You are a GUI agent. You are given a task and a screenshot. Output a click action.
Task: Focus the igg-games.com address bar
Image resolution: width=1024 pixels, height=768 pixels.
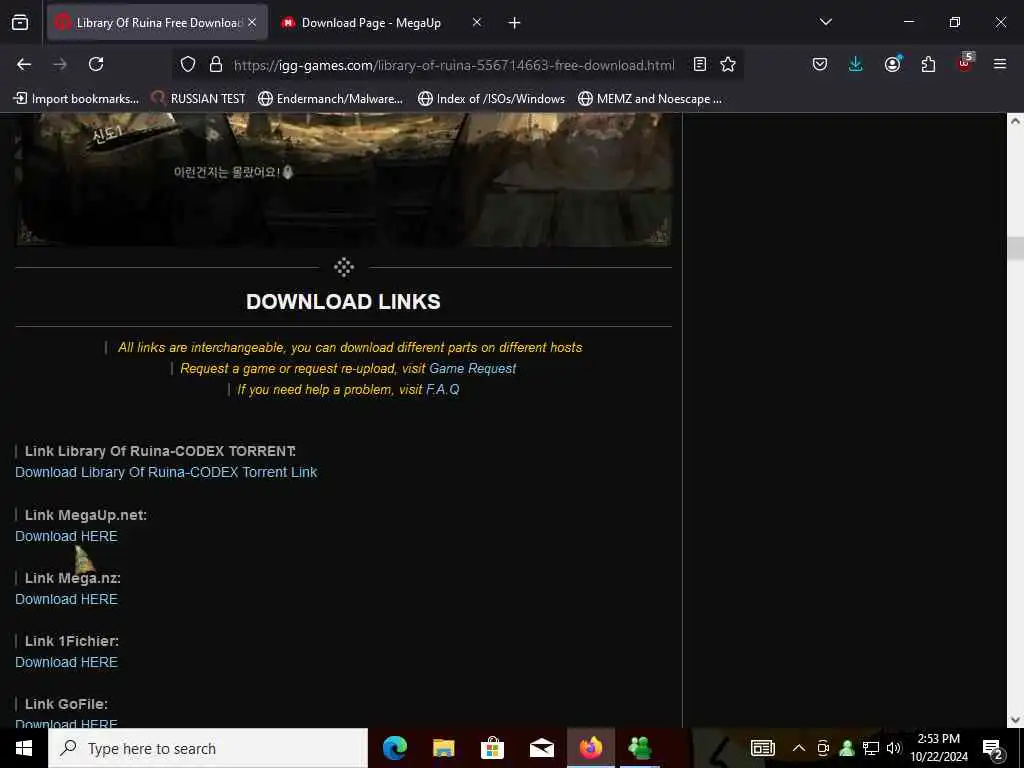coord(454,65)
